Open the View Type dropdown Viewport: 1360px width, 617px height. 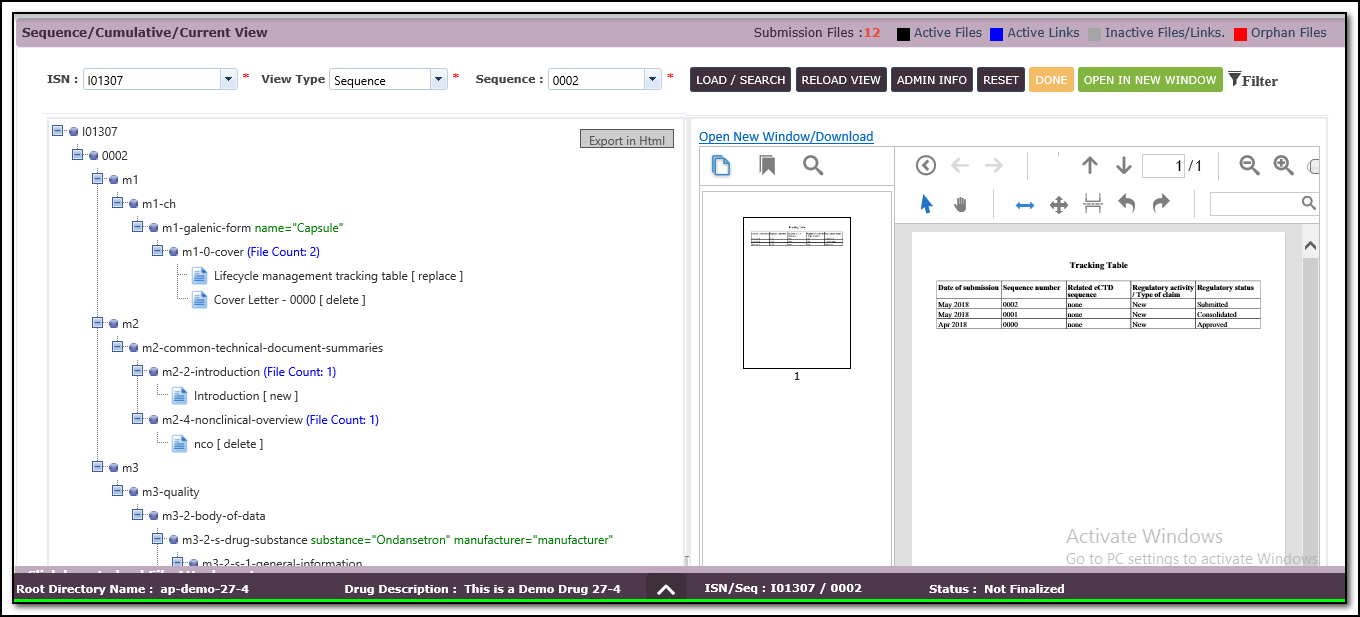[438, 80]
